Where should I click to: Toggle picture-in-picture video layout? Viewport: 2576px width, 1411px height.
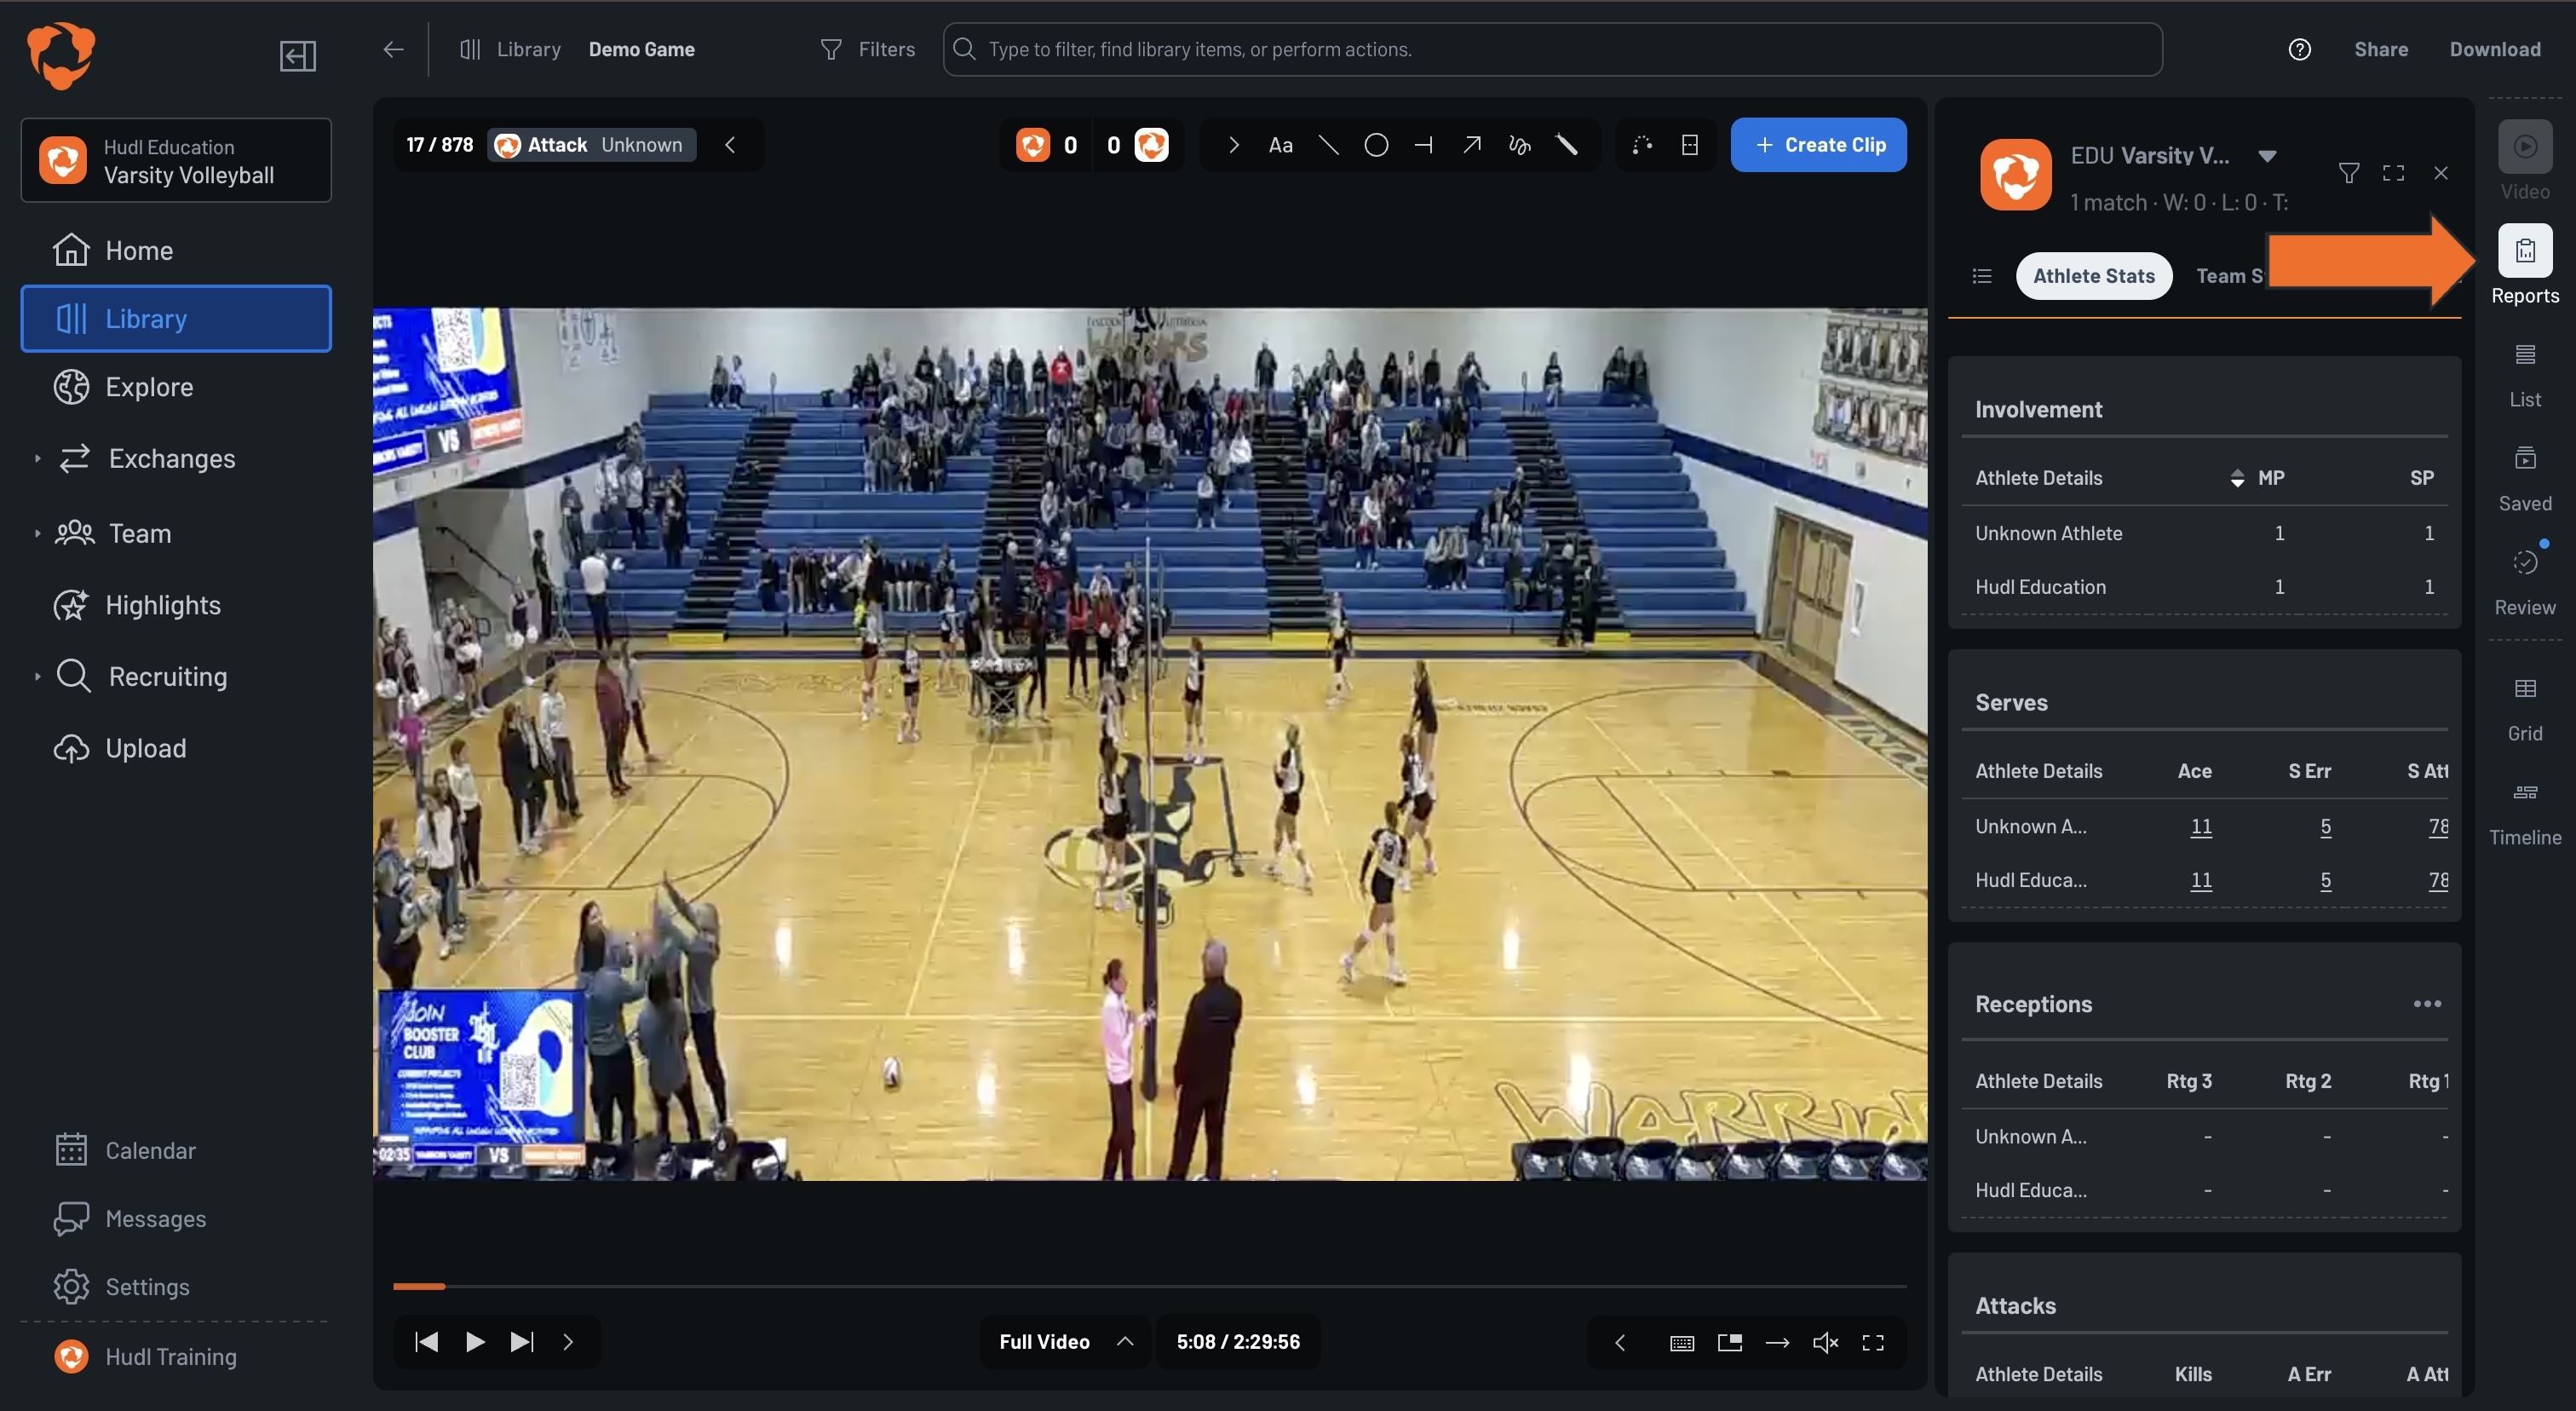[1729, 1342]
